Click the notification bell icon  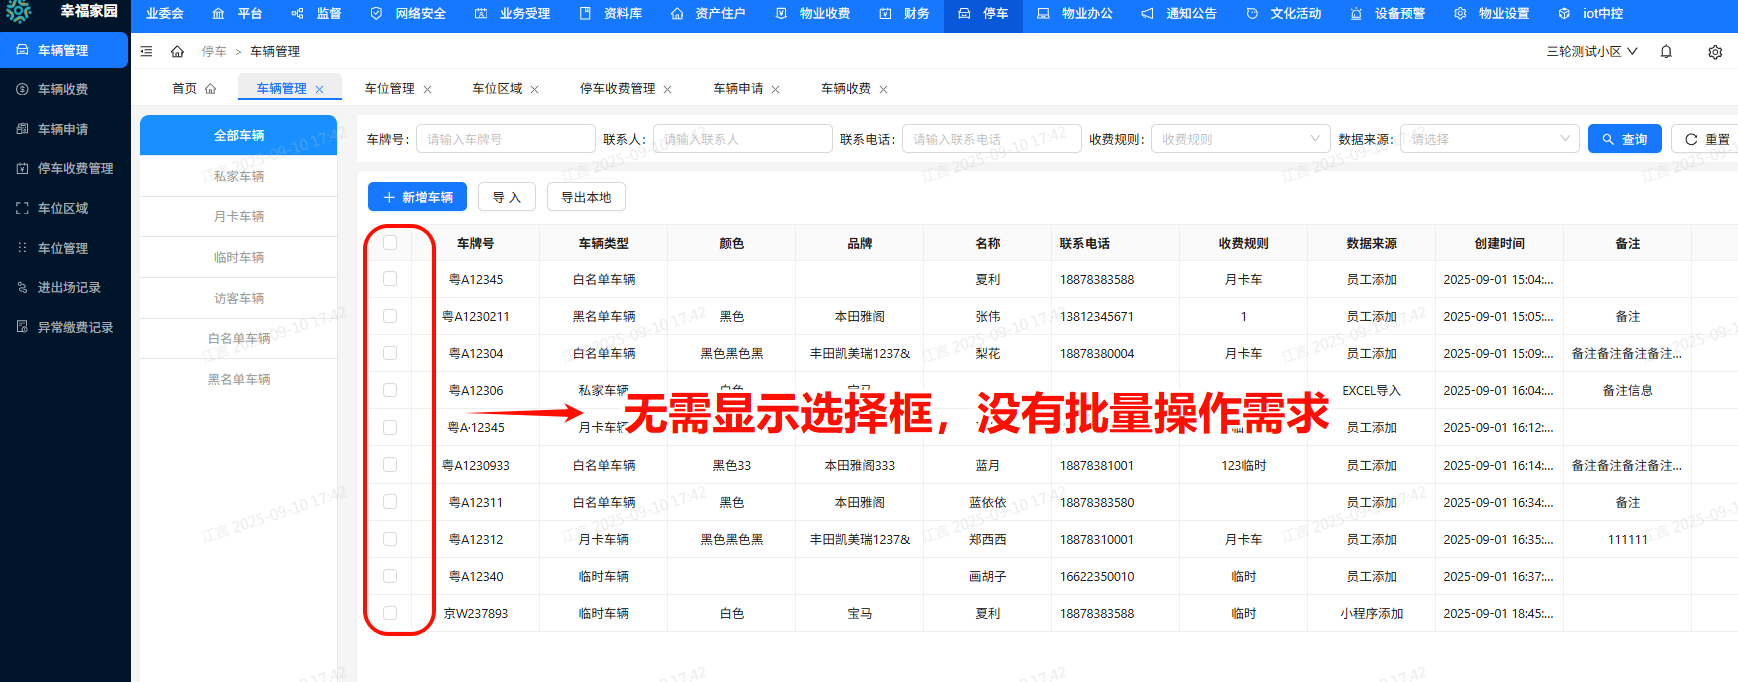tap(1666, 52)
